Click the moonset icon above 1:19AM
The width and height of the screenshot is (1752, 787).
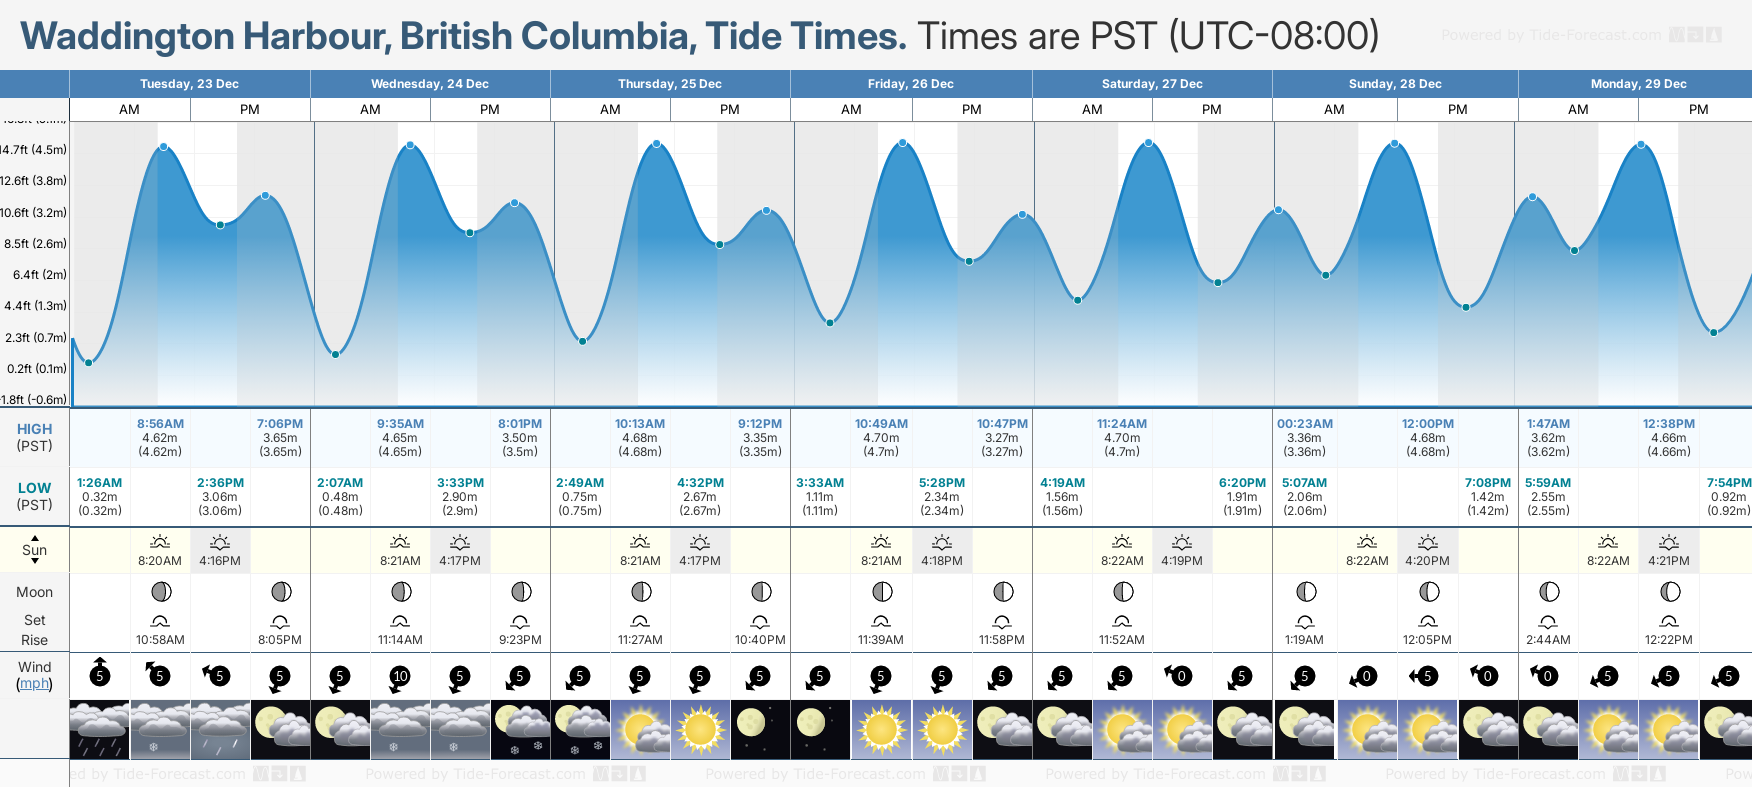[1305, 621]
